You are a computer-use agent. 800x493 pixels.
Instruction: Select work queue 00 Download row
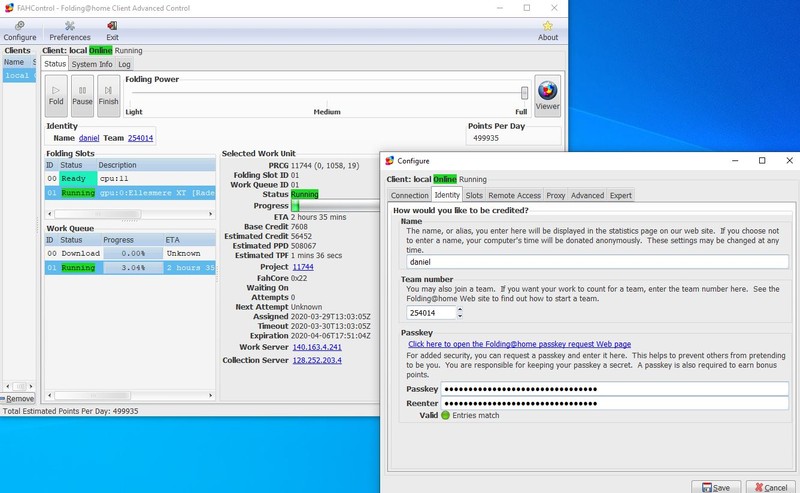[130, 253]
